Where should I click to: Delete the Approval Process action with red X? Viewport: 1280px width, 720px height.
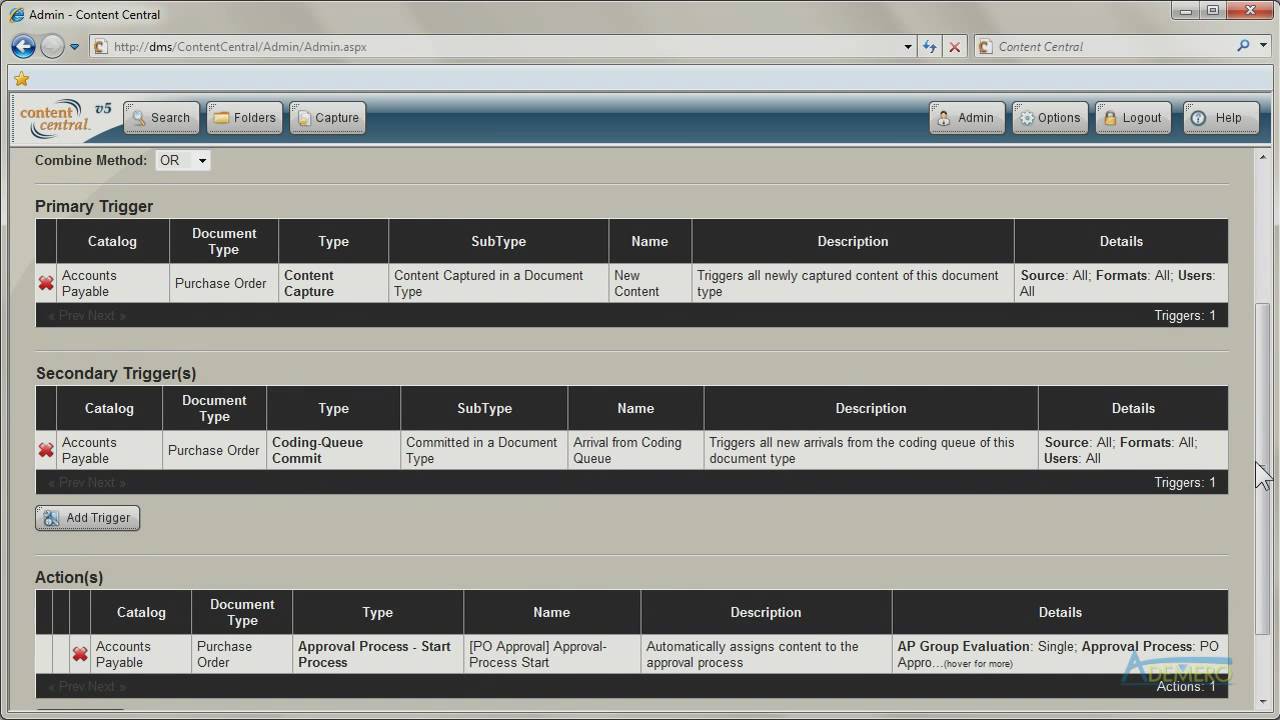[x=80, y=654]
